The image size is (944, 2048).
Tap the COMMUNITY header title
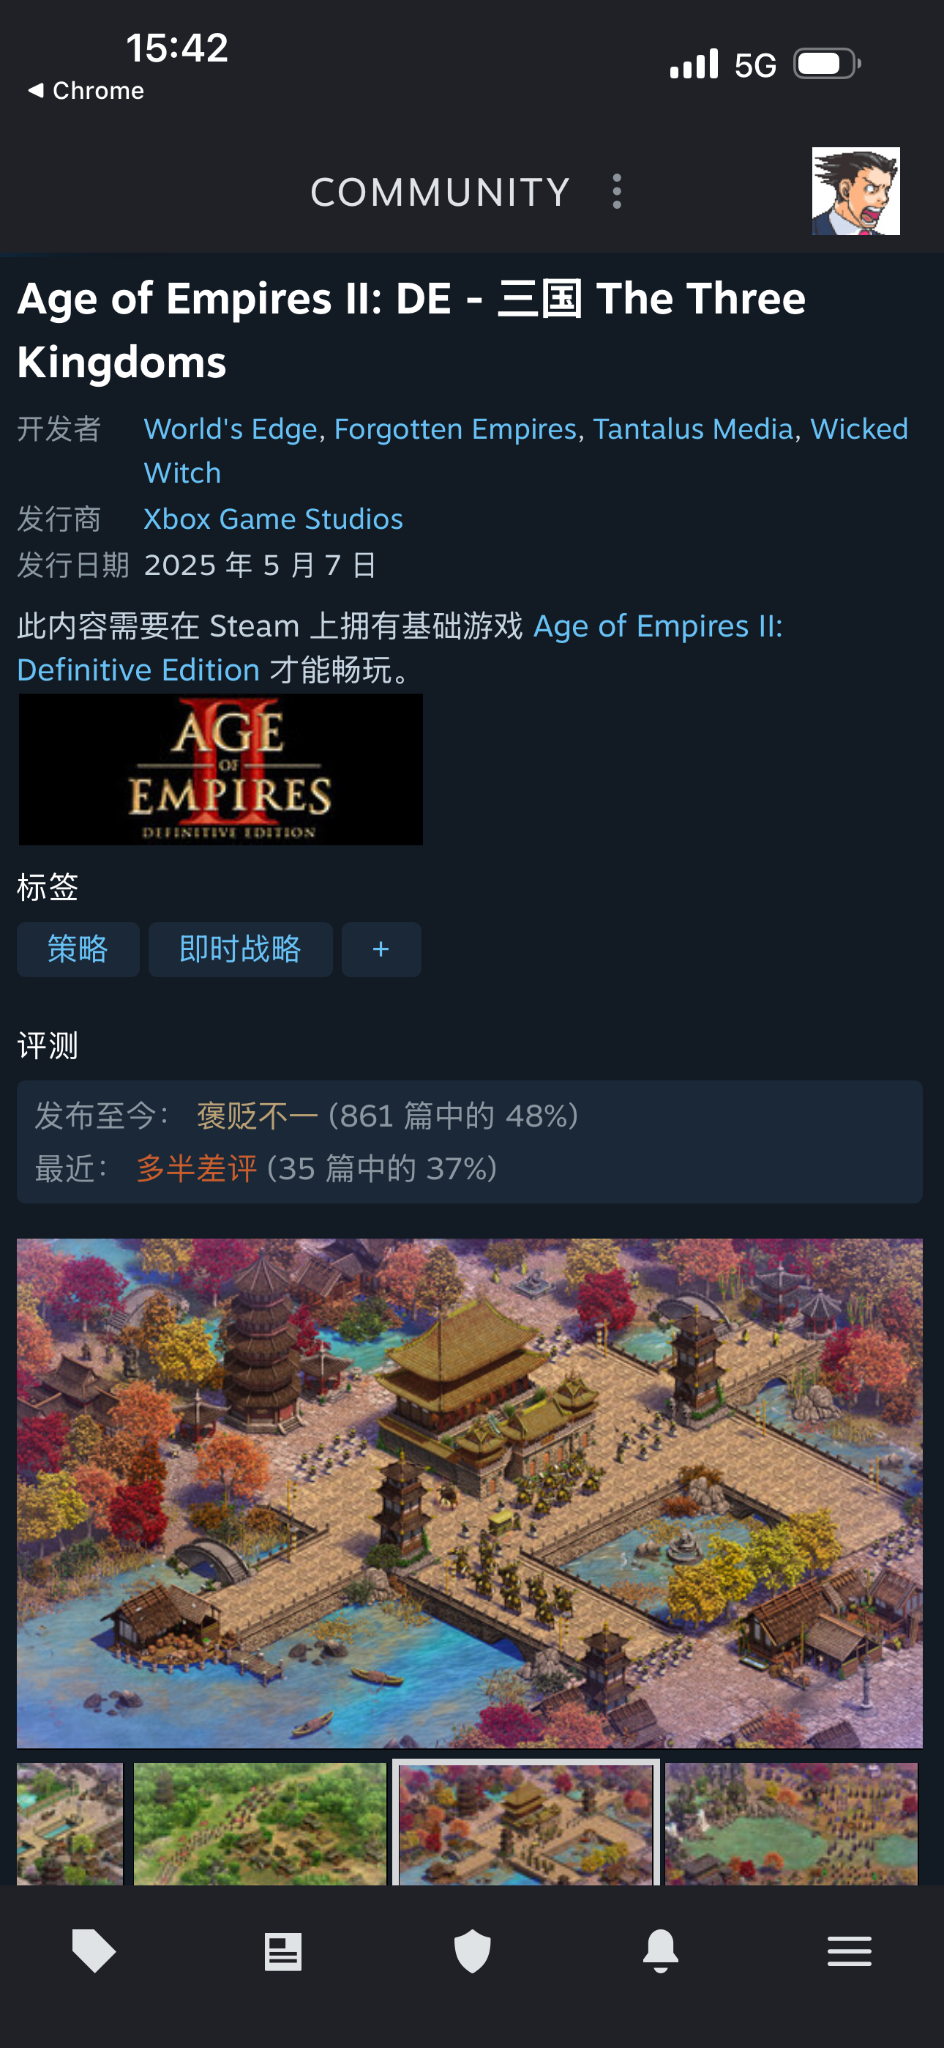click(x=440, y=192)
